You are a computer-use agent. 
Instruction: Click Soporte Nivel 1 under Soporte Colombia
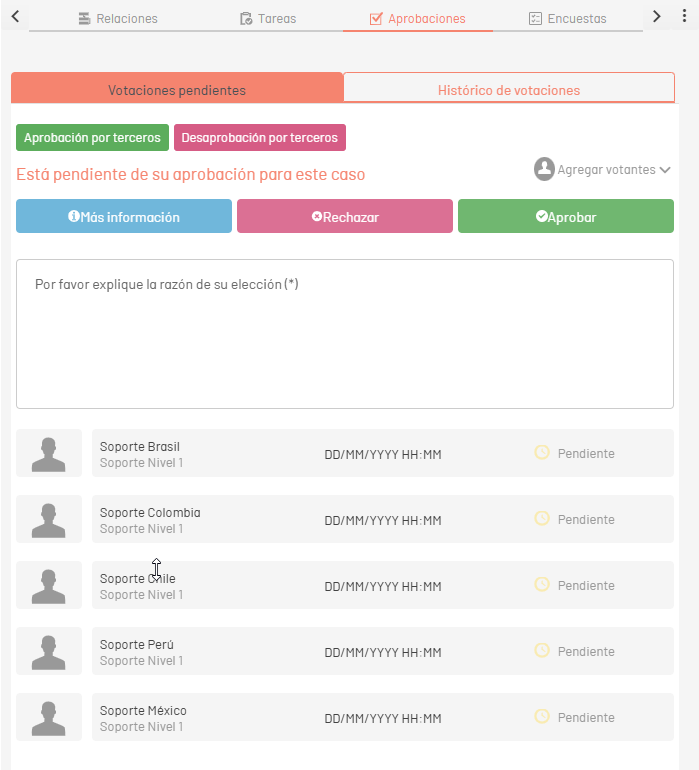pyautogui.click(x=141, y=529)
